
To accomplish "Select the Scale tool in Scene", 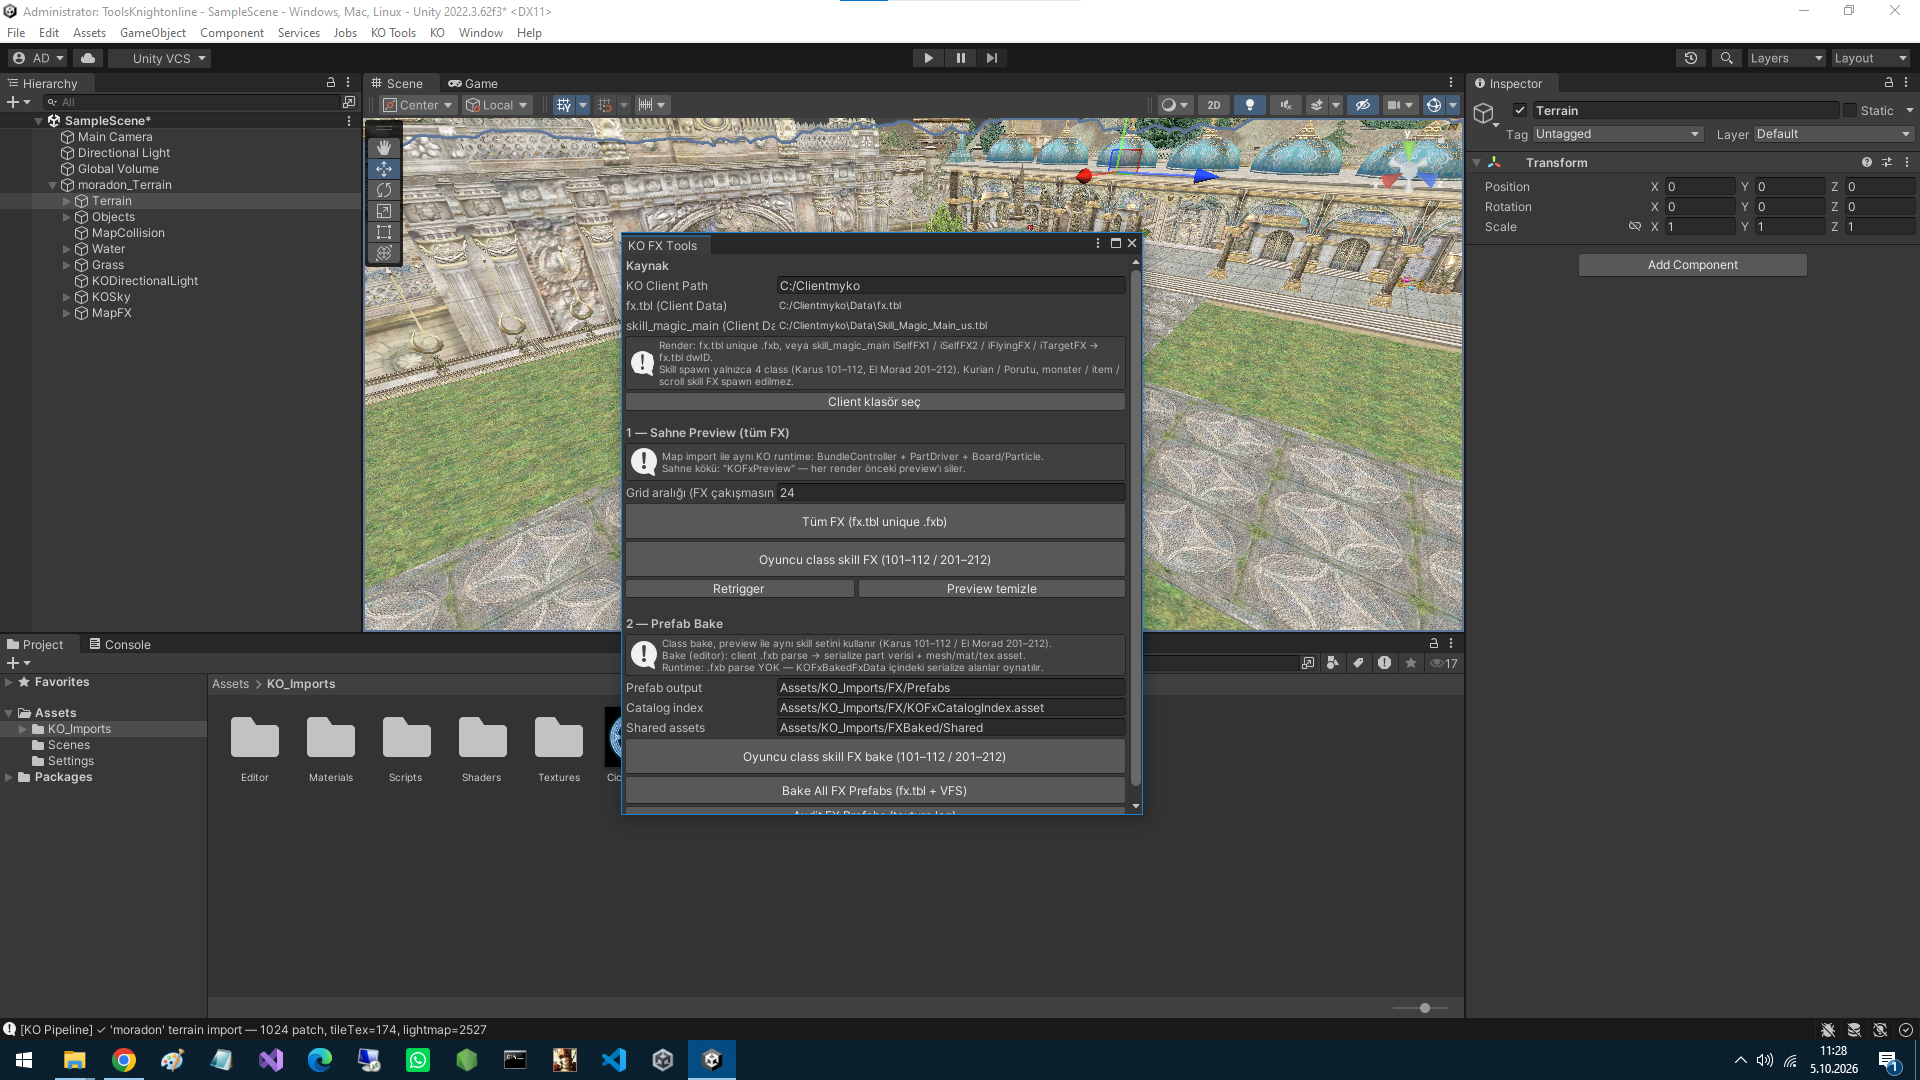I will pos(384,211).
